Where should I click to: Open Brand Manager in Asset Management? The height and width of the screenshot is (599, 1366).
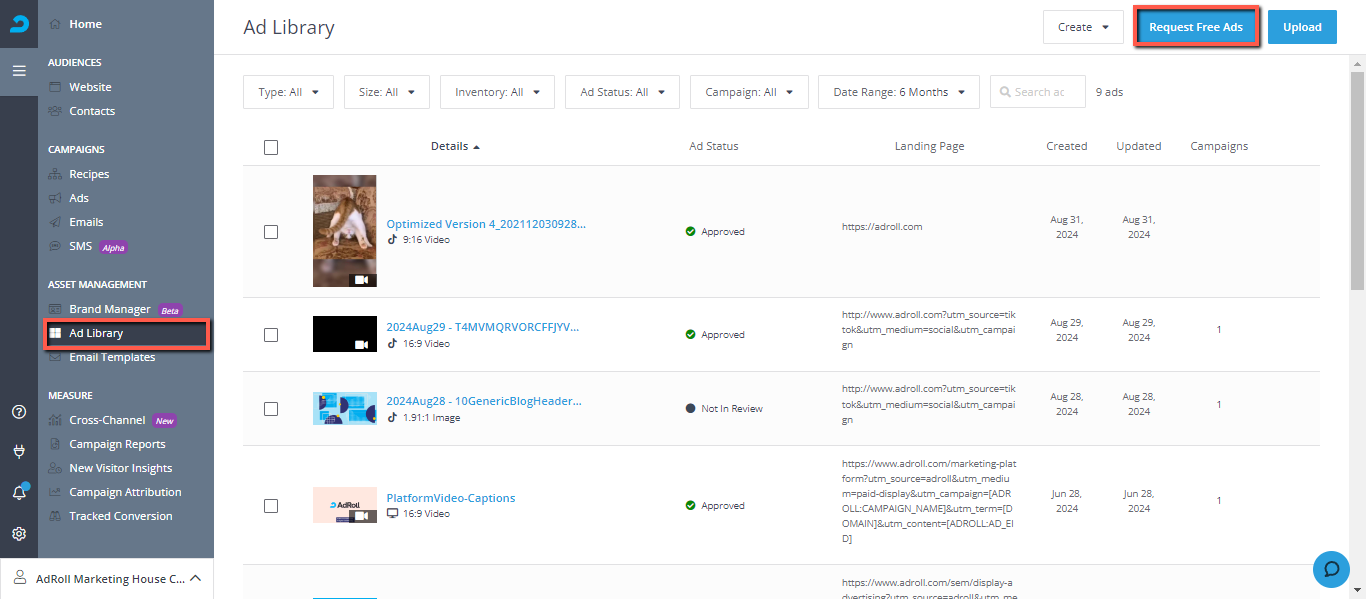[x=110, y=309]
